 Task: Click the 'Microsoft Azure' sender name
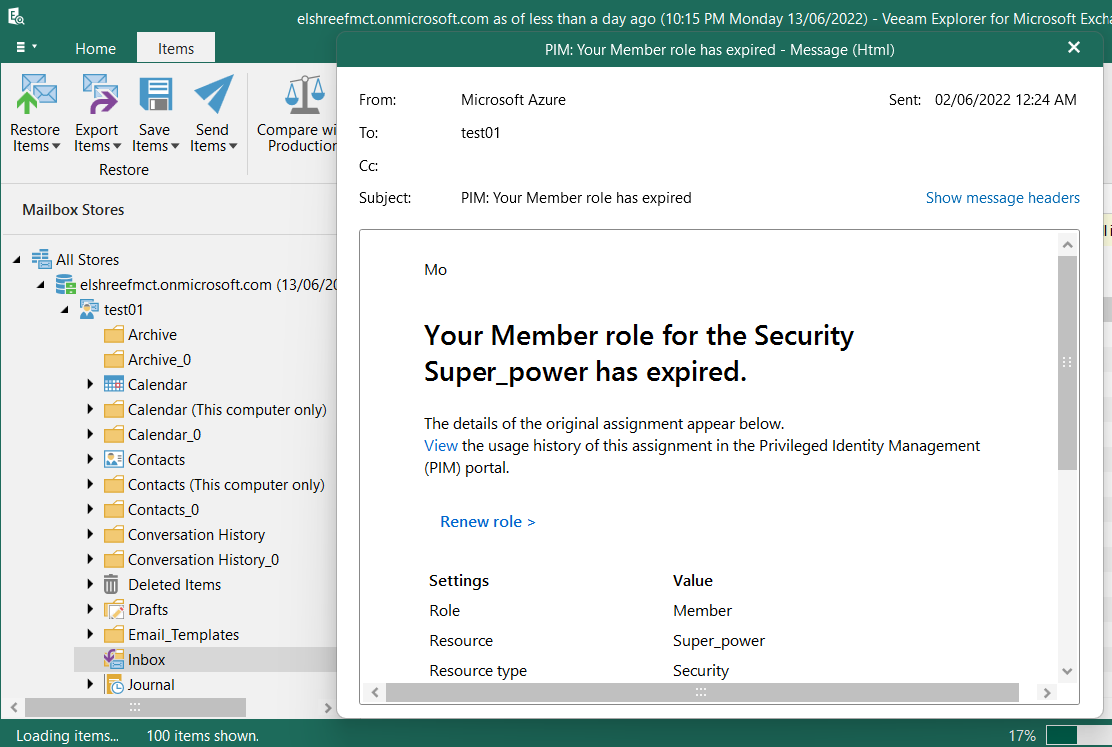(513, 100)
